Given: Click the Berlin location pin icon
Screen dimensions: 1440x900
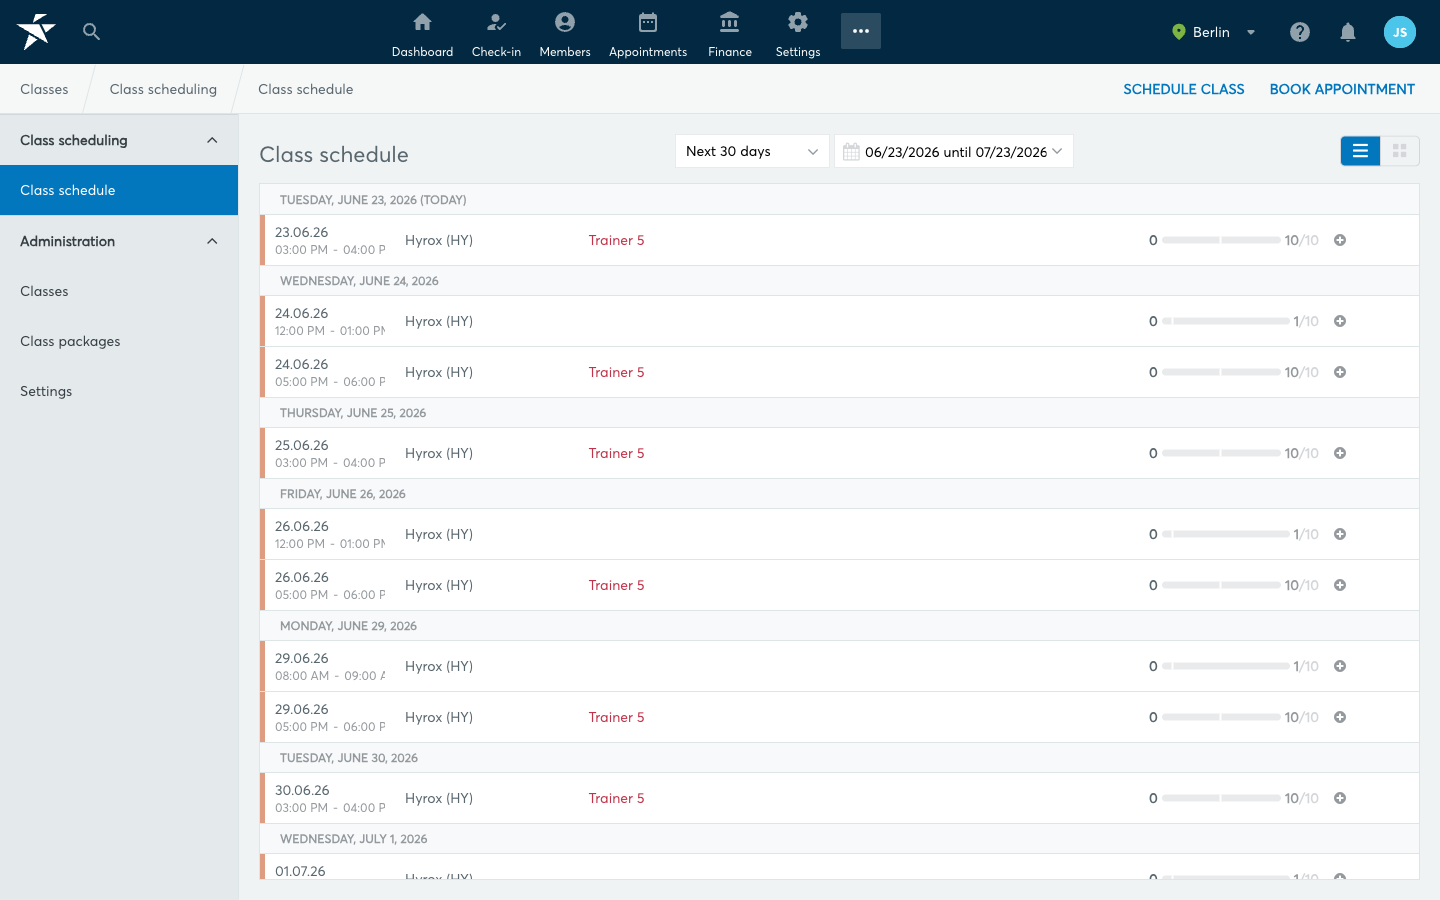Looking at the screenshot, I should pos(1178,32).
